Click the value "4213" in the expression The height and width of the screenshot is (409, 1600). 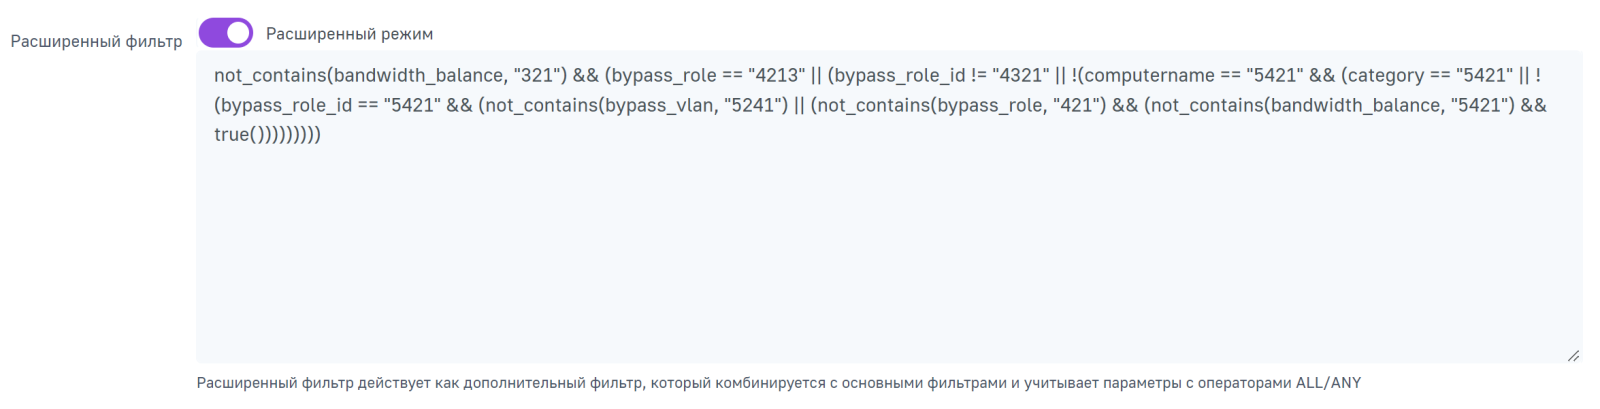click(776, 76)
